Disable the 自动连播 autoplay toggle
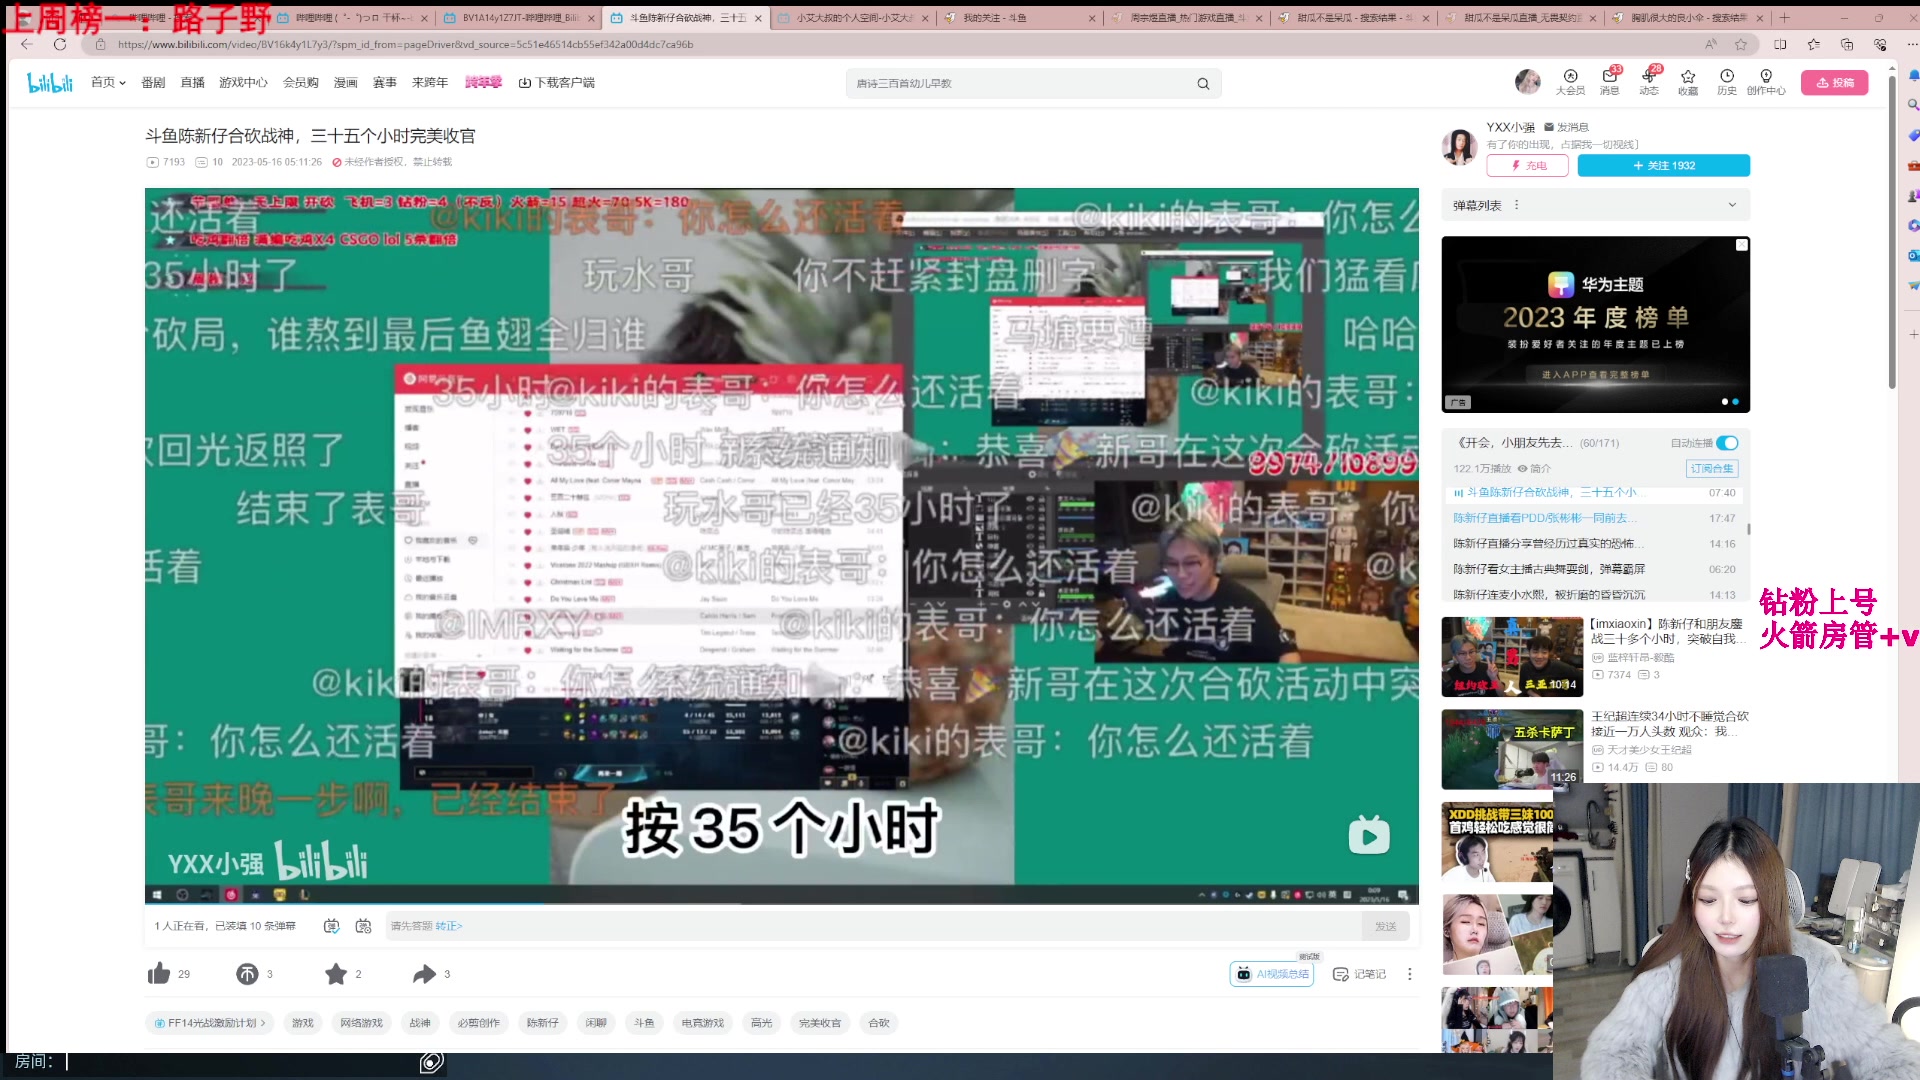The width and height of the screenshot is (1920, 1080). [1729, 442]
